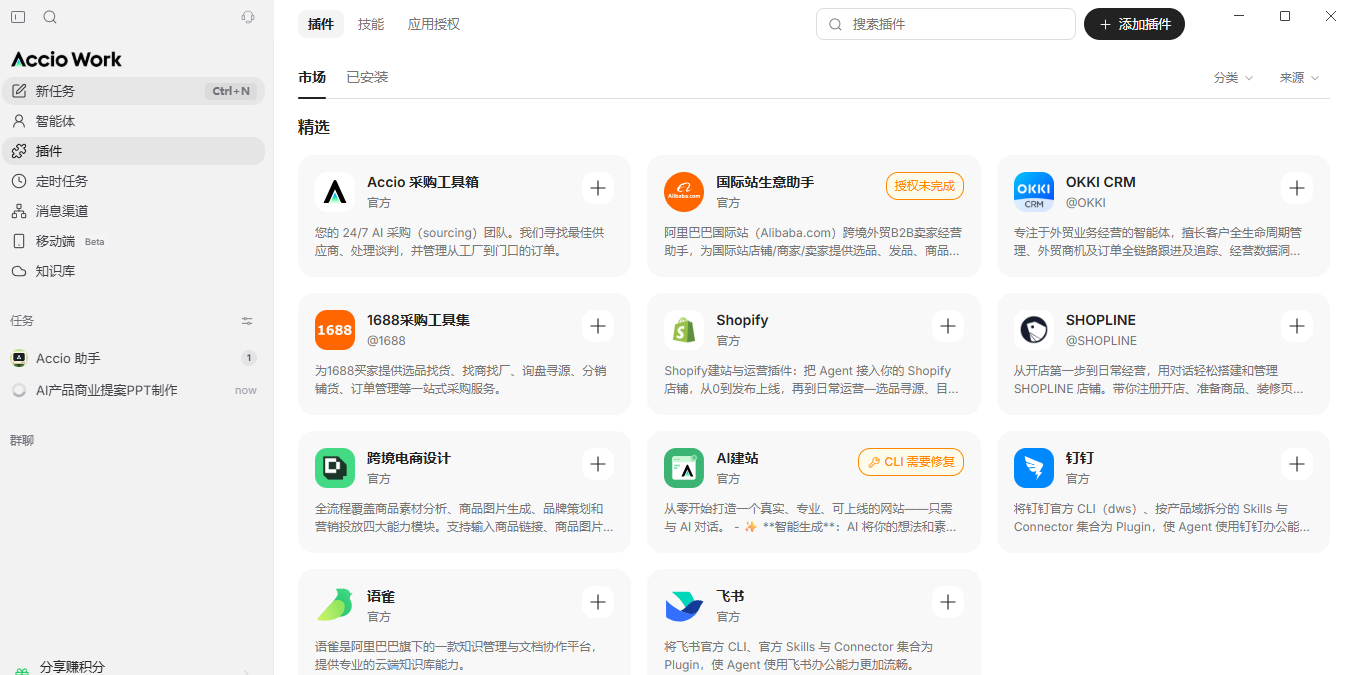Viewport: 1350px width, 675px height.
Task: Open 移动端 Beta in the sidebar
Action: pos(132,241)
